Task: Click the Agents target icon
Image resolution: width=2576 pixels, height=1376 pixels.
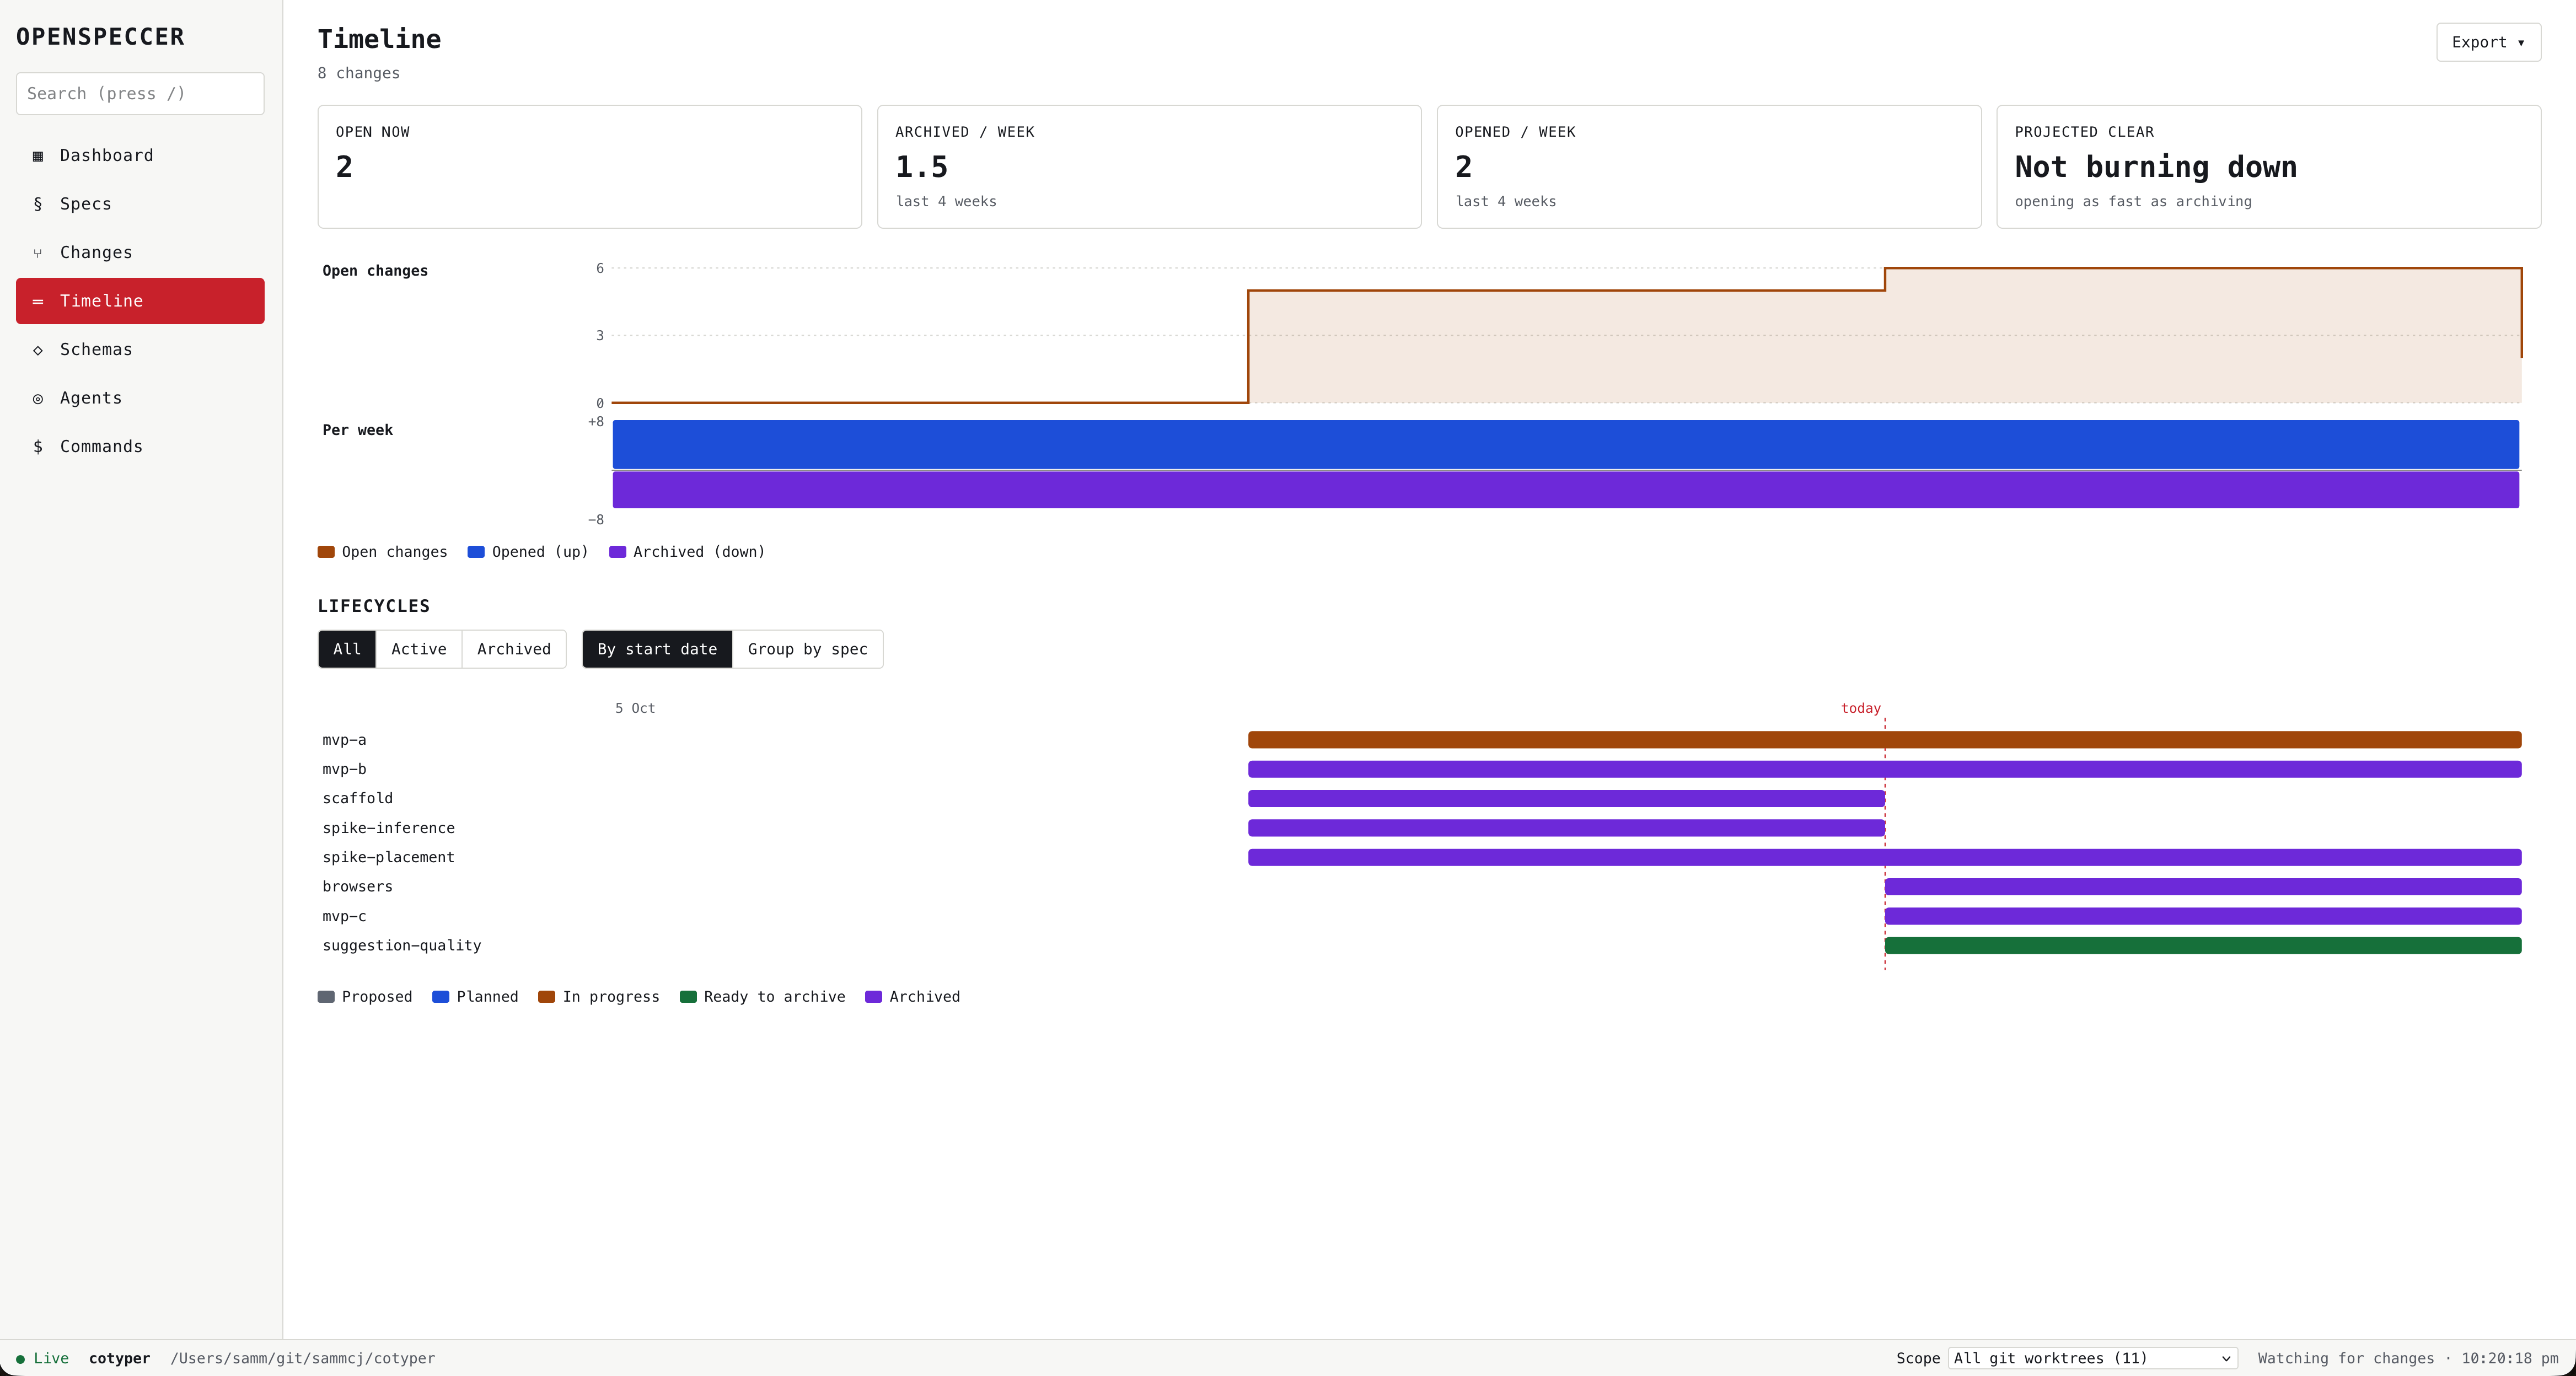Action: (38, 398)
